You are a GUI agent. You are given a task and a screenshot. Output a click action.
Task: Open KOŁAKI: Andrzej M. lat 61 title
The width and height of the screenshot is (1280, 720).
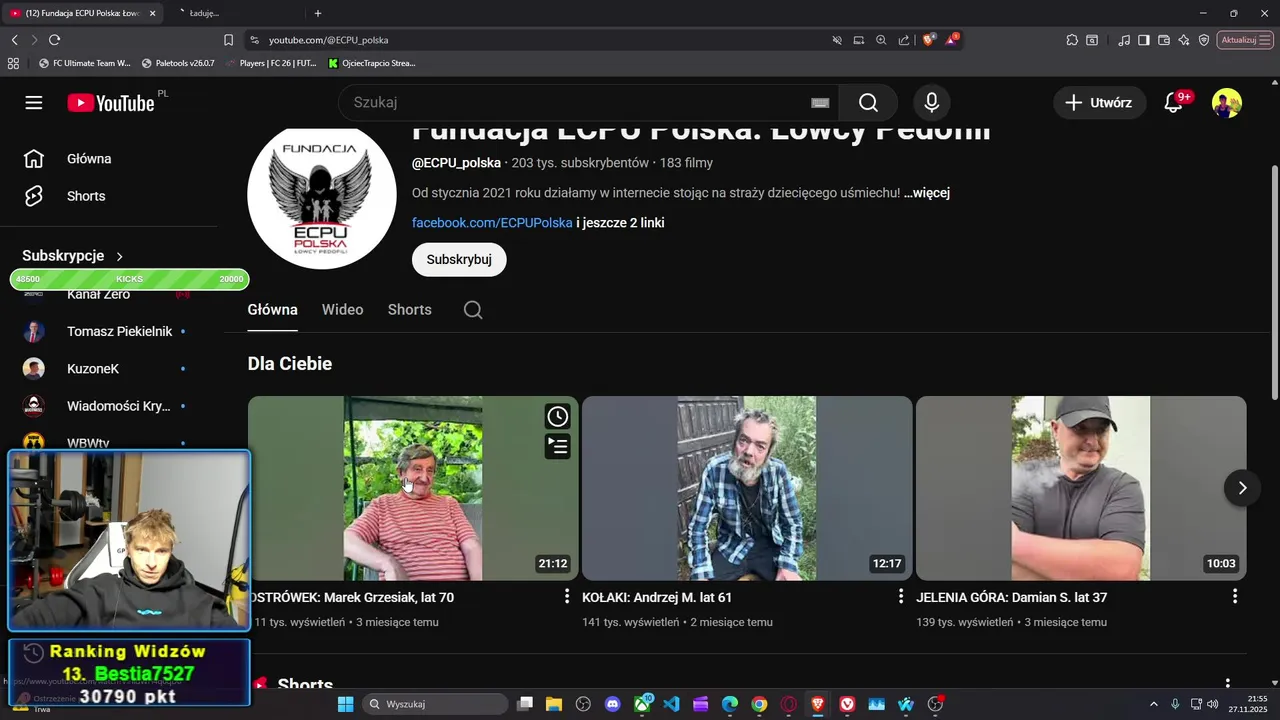coord(657,597)
